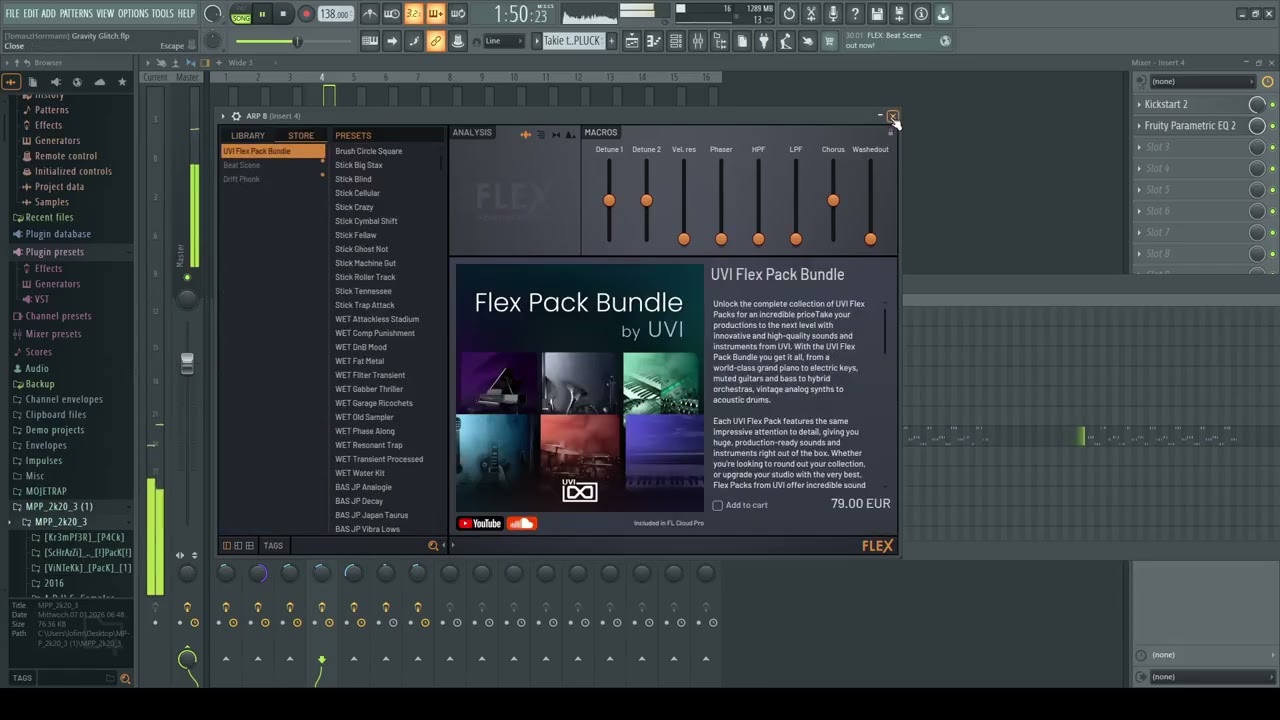Adjust the Detune 1 macro slider

pos(609,200)
